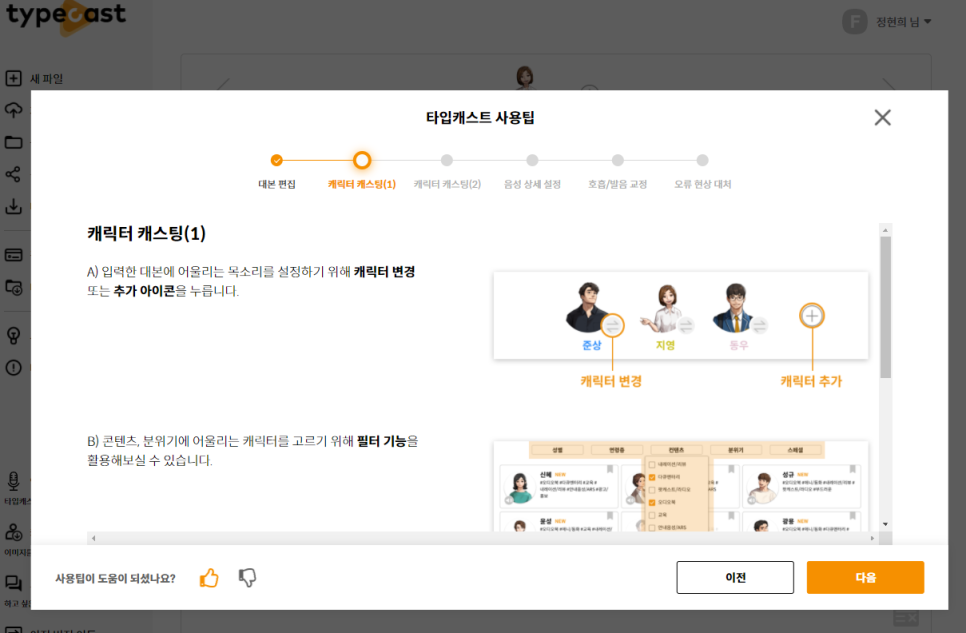Click the 캐릭터 변경 orange label

click(x=611, y=382)
